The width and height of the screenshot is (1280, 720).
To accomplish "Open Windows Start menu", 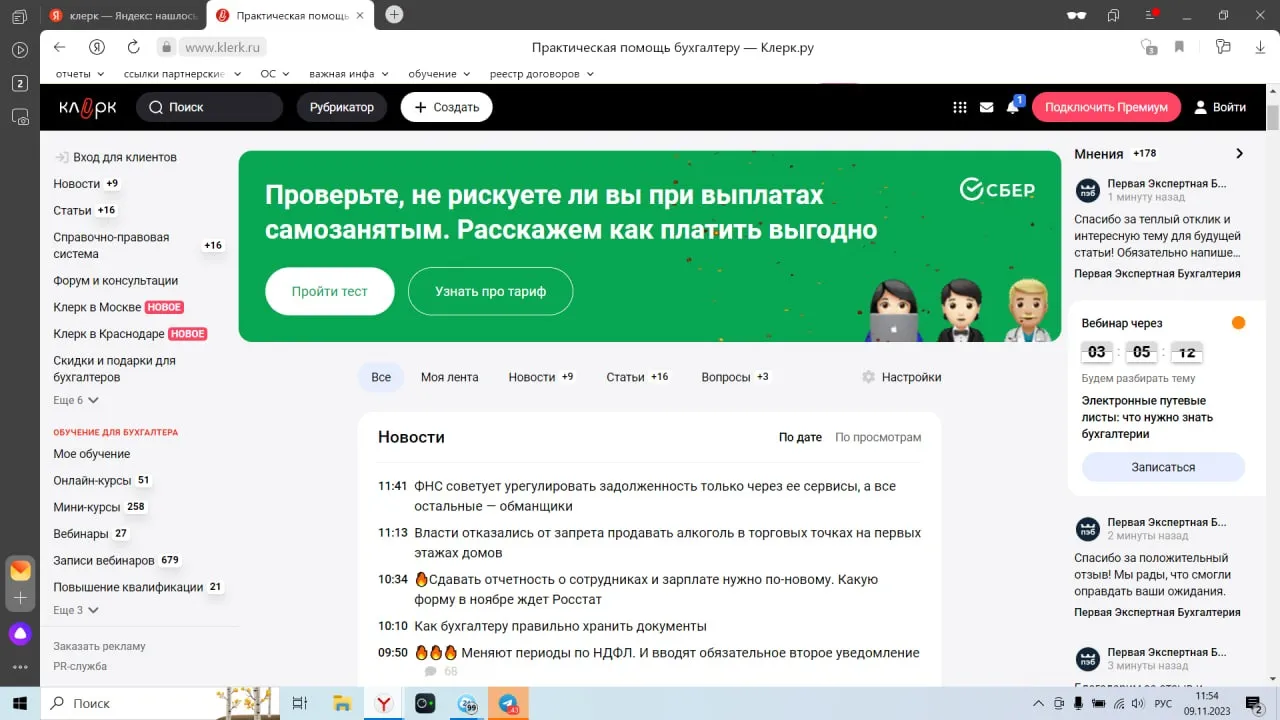I will click(19, 703).
